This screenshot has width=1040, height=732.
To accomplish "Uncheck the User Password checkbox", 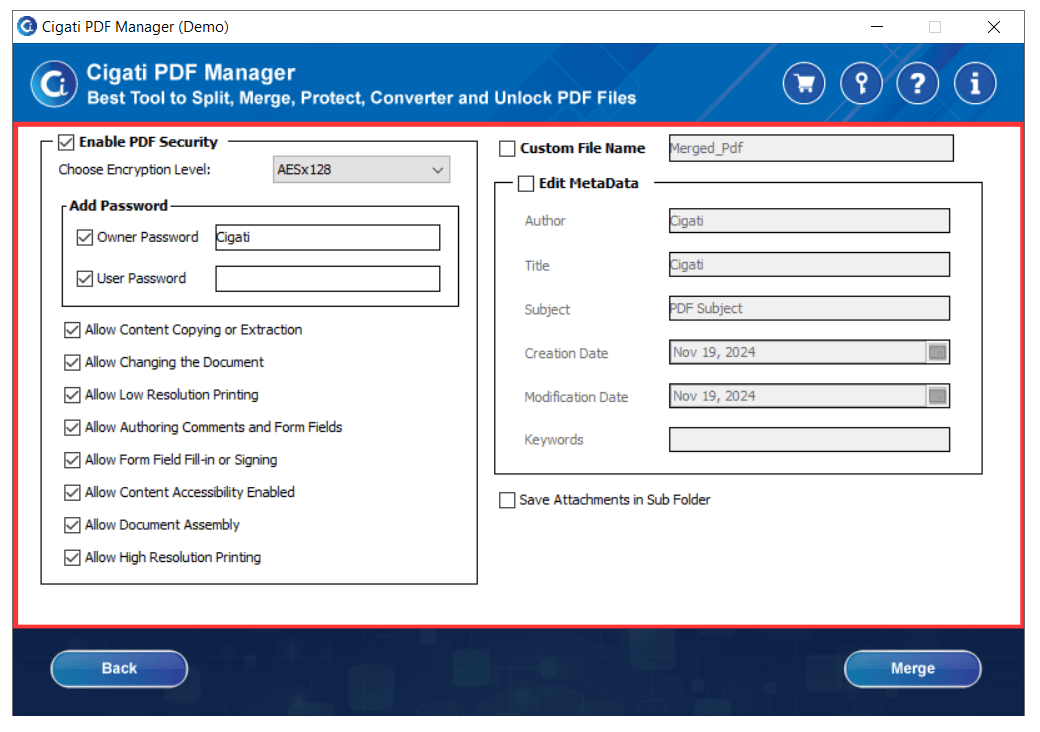I will [x=84, y=278].
